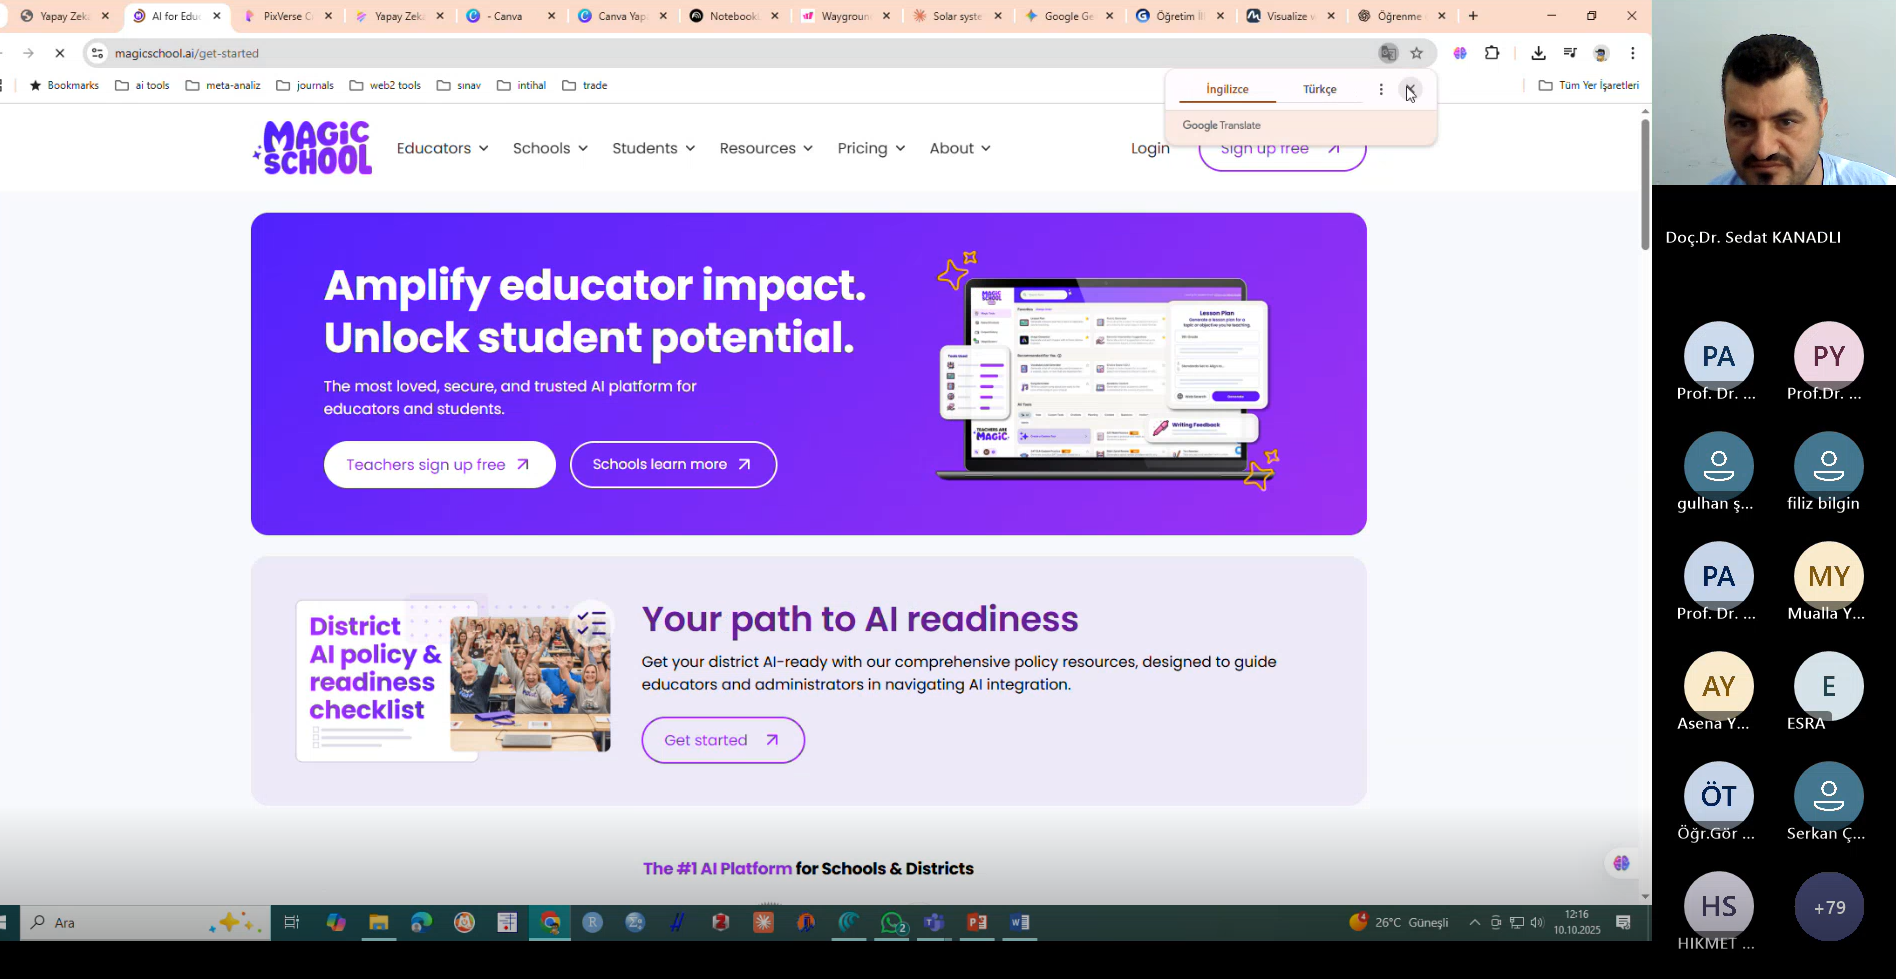Click the media control icon in toolbar
Screen dimensions: 1896x979
click(x=1570, y=53)
